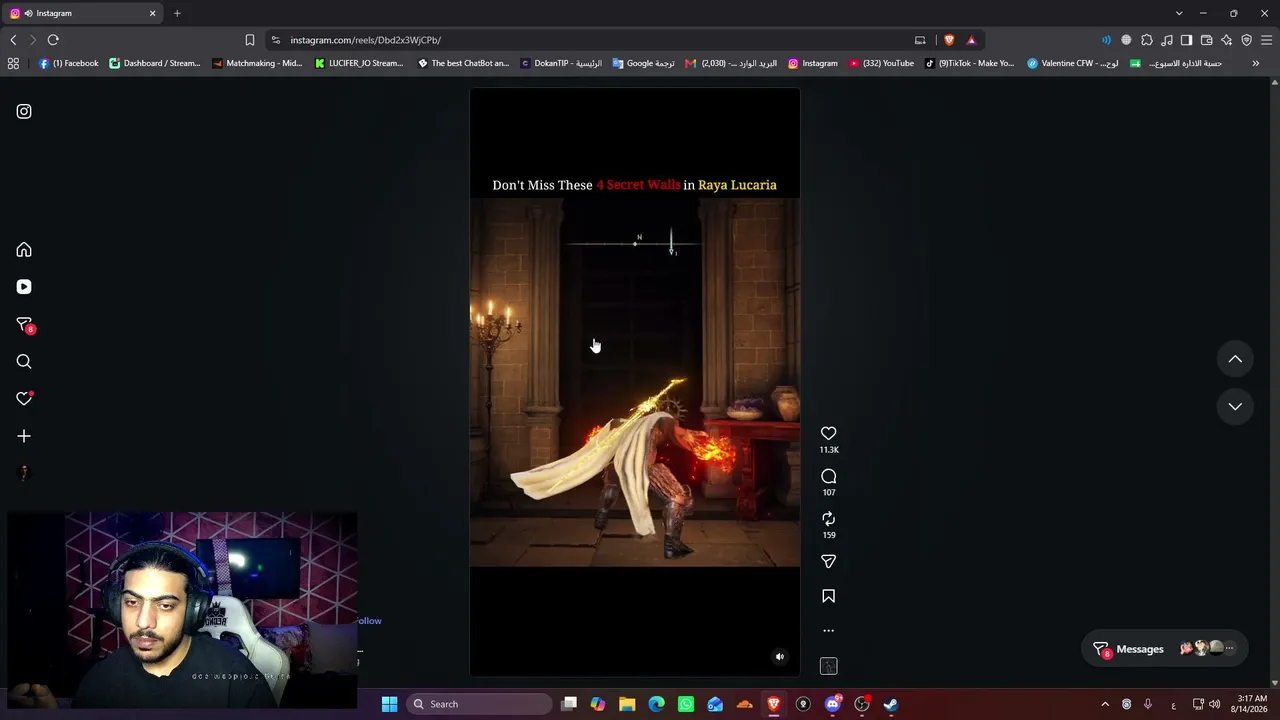Toggle the browser sidebar panel
Image resolution: width=1280 pixels, height=720 pixels.
click(1186, 40)
